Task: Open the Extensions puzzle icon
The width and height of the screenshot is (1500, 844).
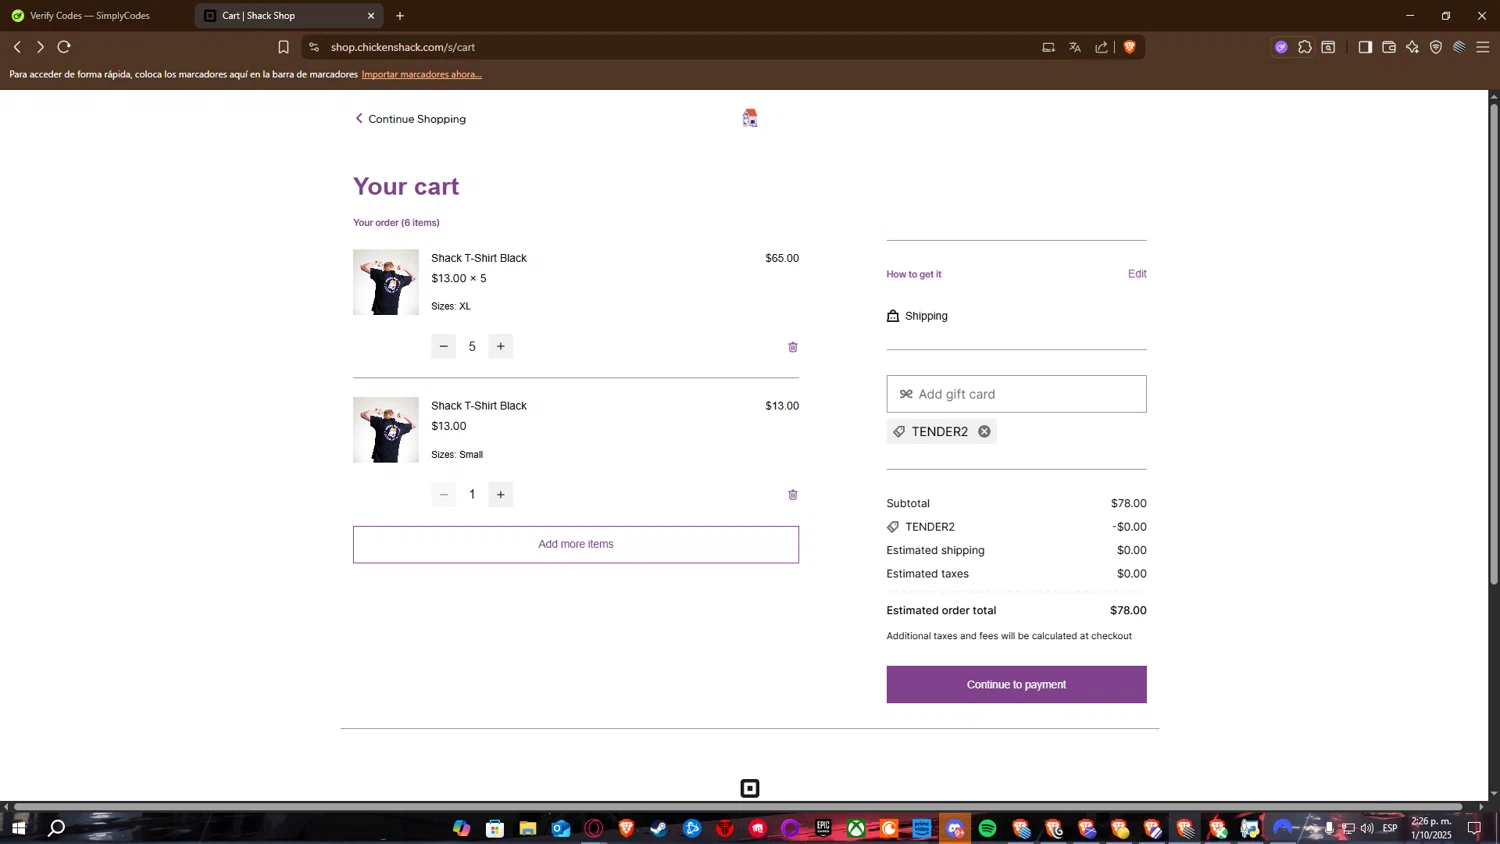Action: (x=1305, y=47)
